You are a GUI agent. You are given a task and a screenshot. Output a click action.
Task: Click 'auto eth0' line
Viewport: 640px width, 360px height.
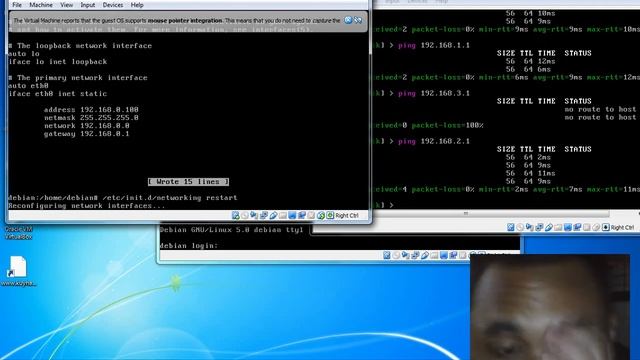[28, 86]
